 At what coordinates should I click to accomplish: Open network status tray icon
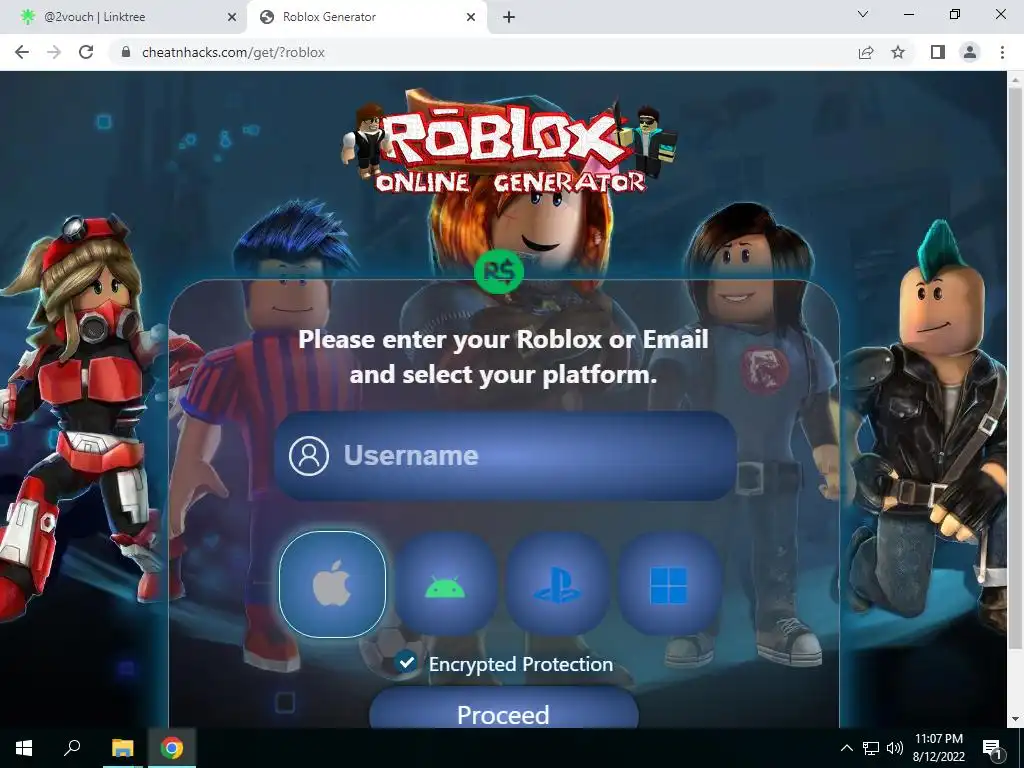click(871, 748)
